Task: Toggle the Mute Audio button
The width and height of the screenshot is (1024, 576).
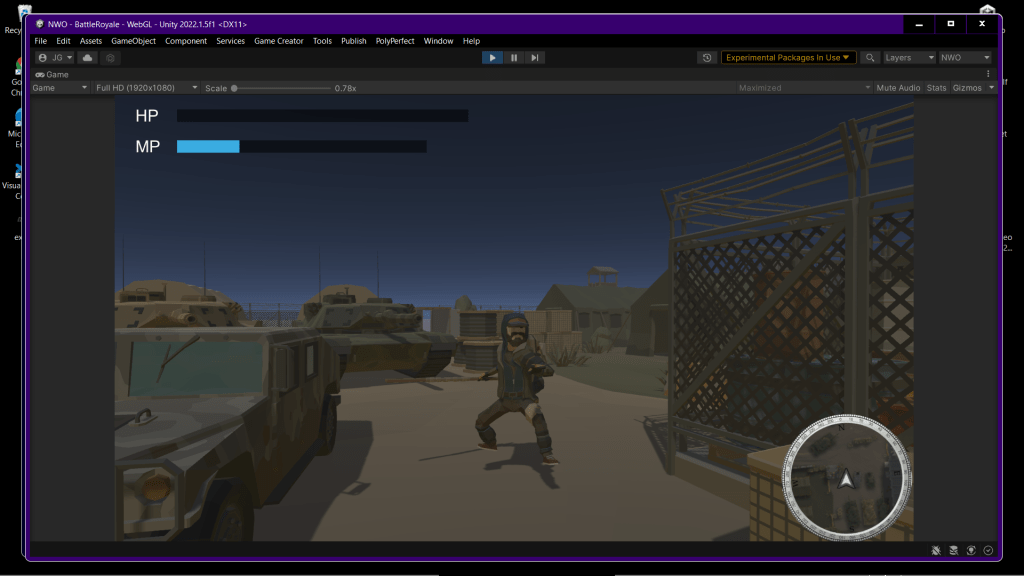Action: pos(898,88)
